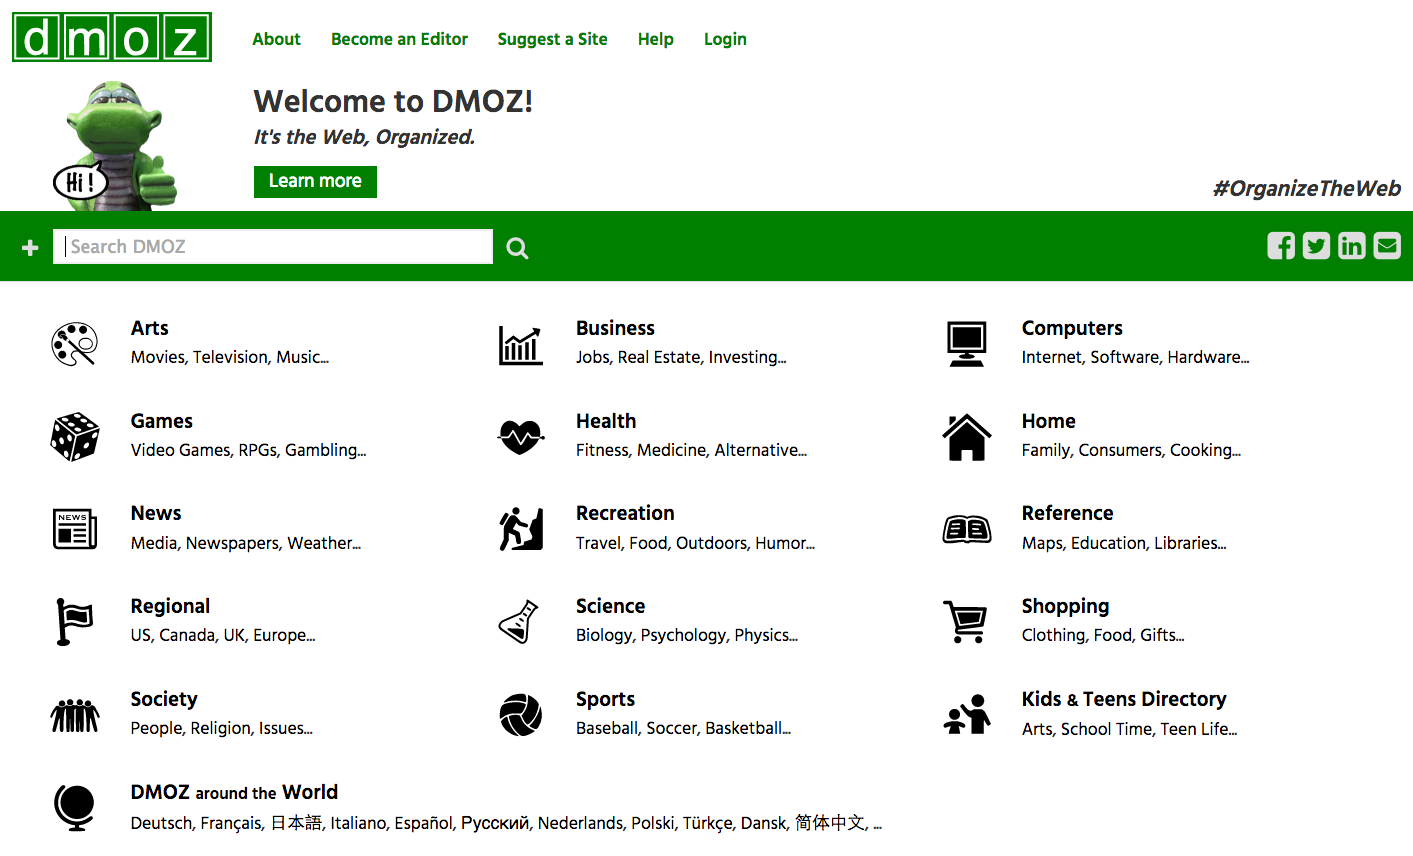Viewport: 1413px width, 856px height.
Task: Click the DMOZ logo
Action: [x=112, y=37]
